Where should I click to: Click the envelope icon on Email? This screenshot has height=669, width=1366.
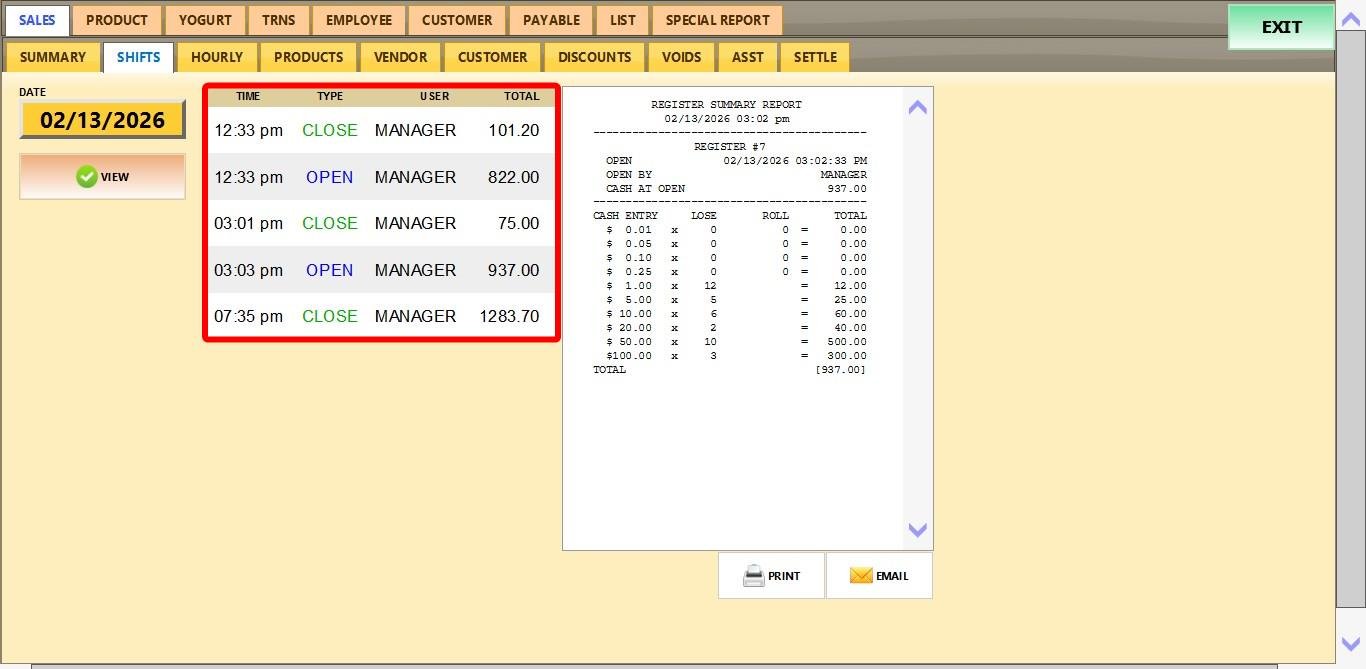861,576
